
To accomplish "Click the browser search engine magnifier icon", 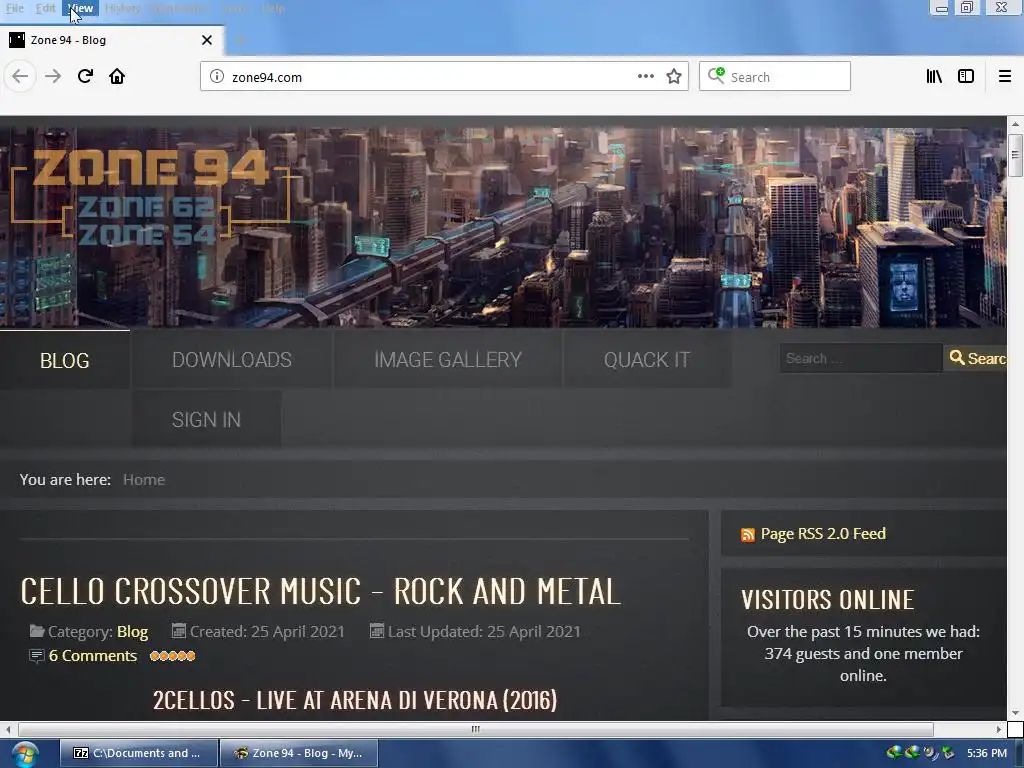I will (x=716, y=75).
